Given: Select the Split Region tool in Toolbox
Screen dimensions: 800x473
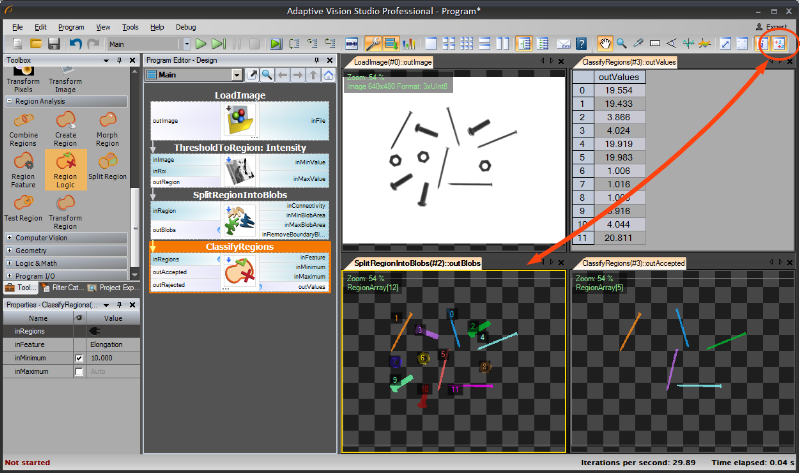Looking at the screenshot, I should coord(108,161).
